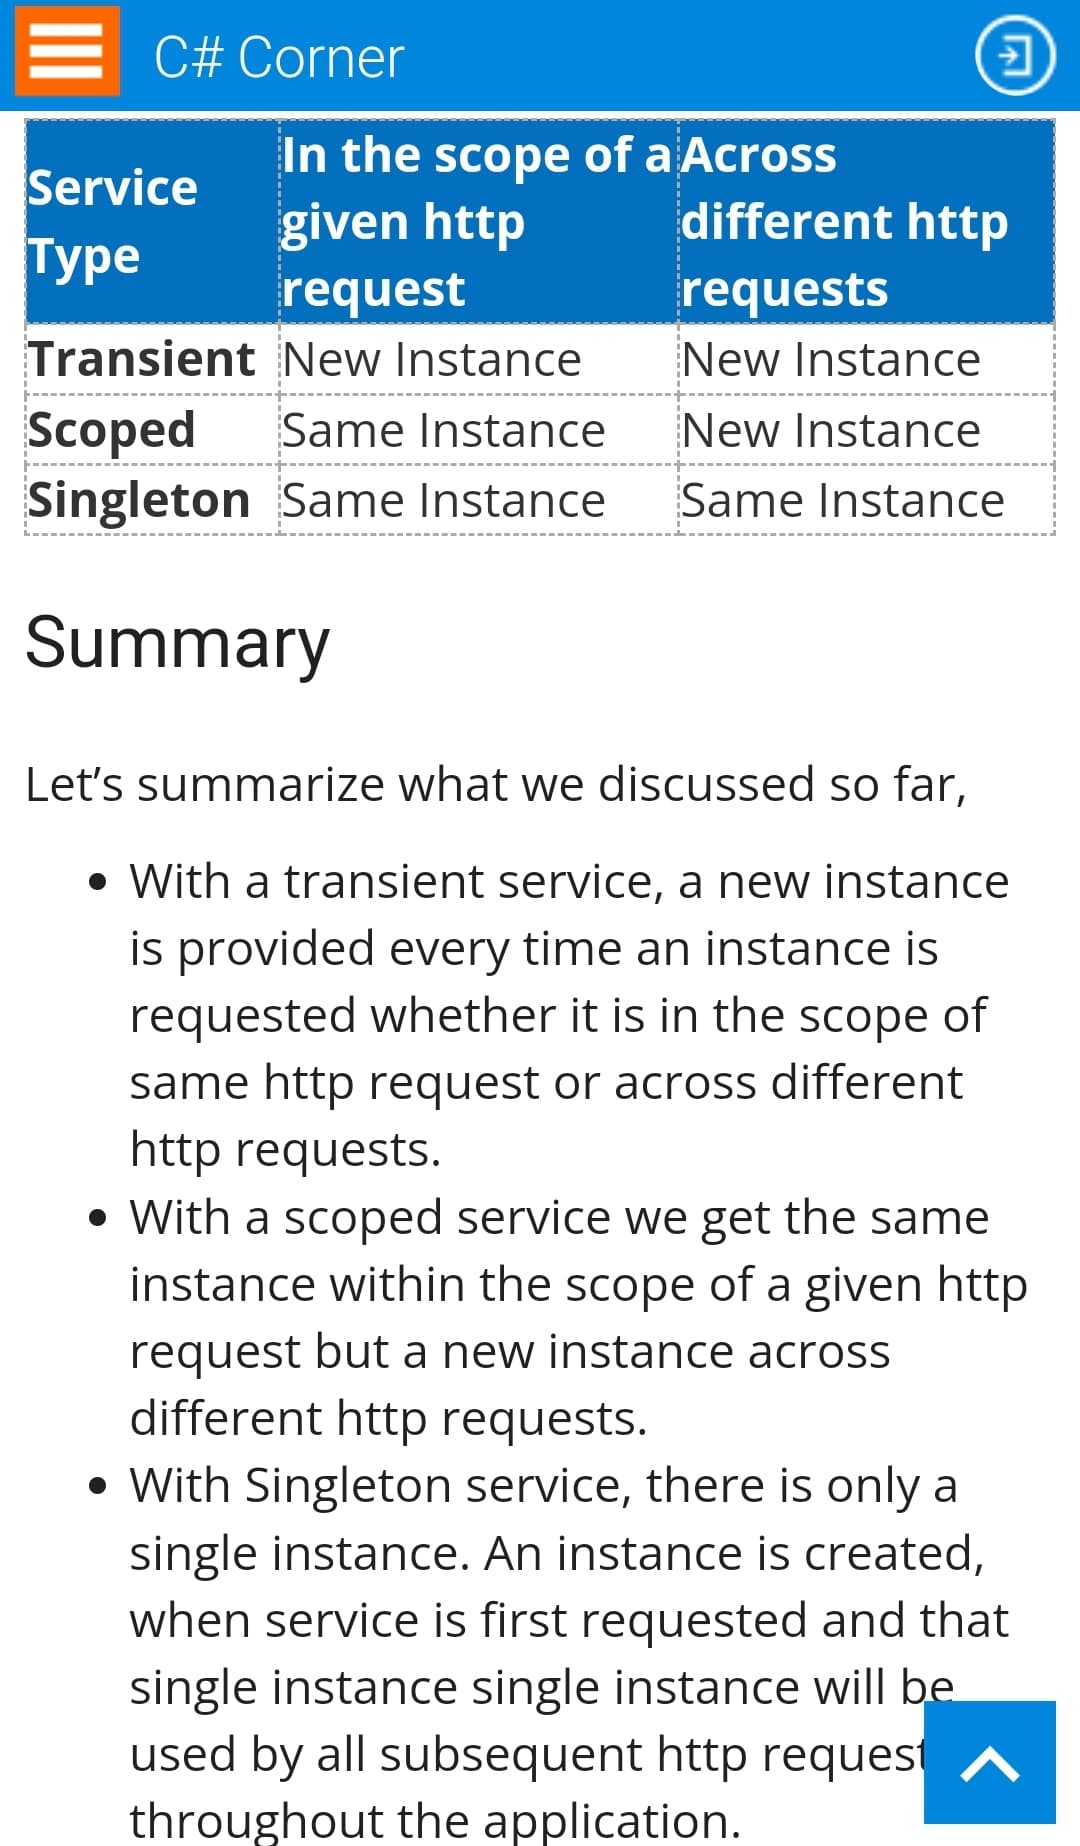The width and height of the screenshot is (1080, 1846).
Task: Click the Summary heading
Action: (x=177, y=642)
